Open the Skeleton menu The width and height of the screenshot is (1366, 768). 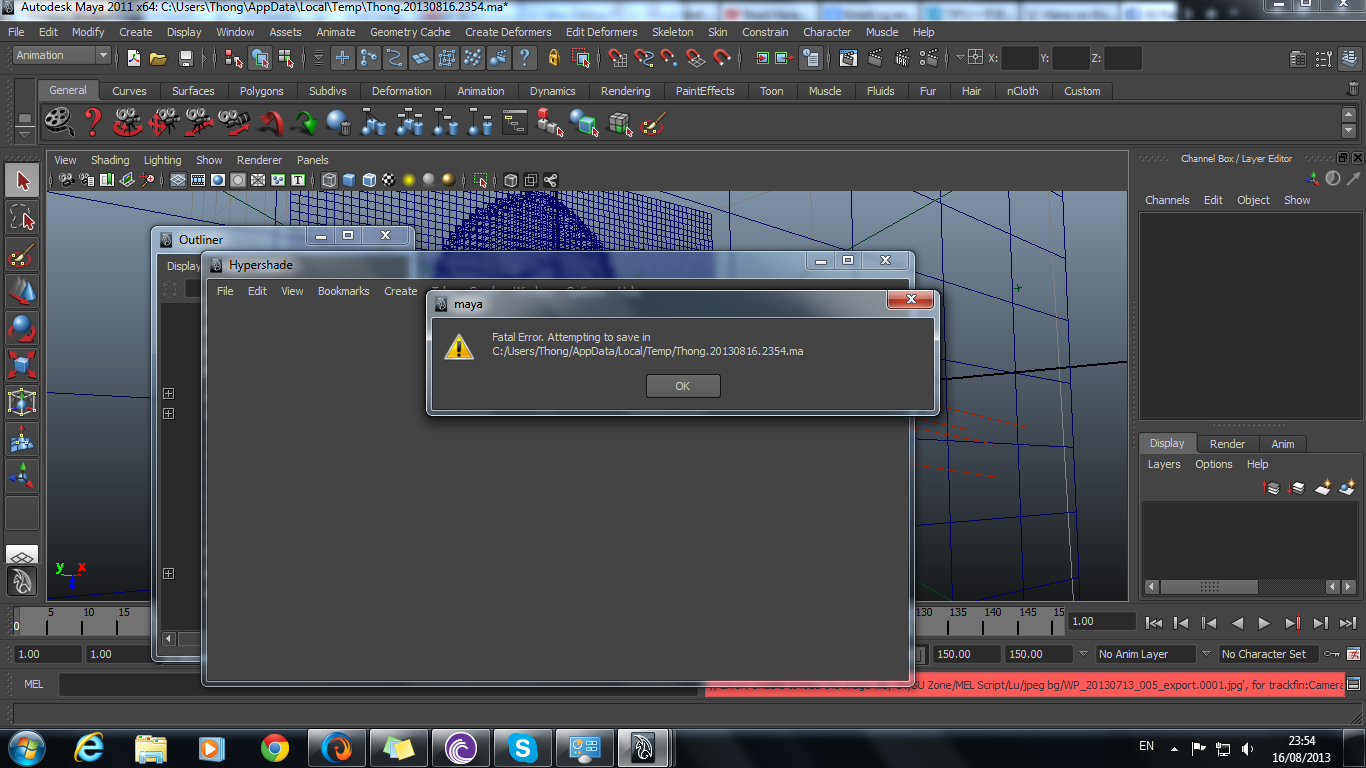click(x=673, y=32)
